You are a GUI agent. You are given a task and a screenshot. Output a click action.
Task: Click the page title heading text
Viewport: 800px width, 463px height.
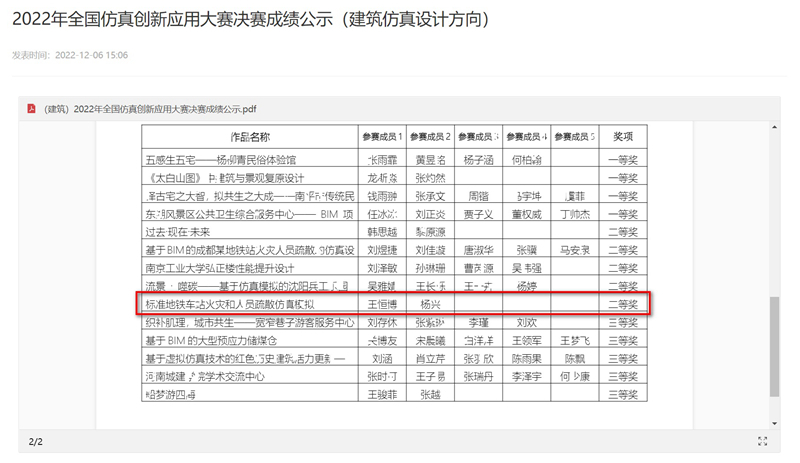[x=251, y=19]
